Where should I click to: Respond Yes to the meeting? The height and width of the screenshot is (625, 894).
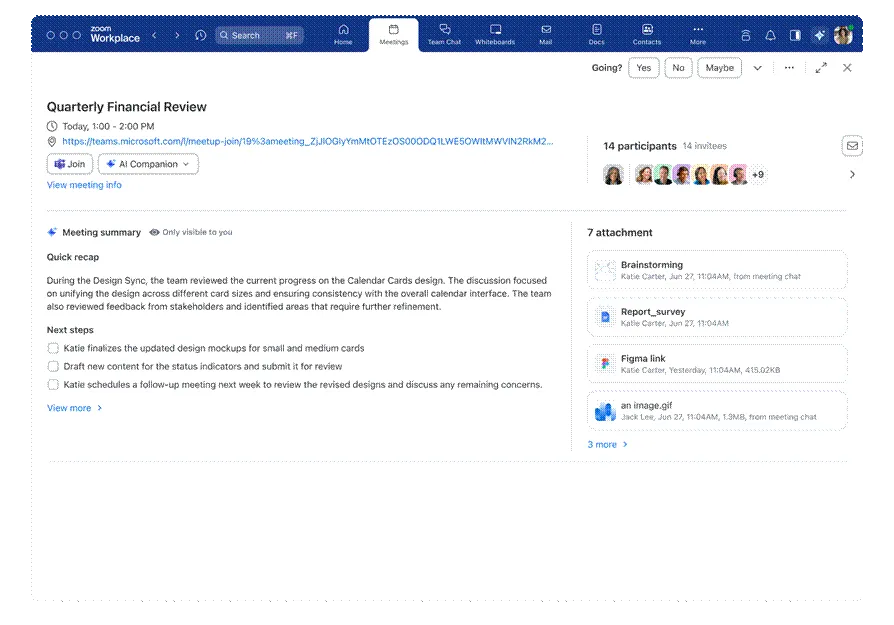tap(644, 68)
